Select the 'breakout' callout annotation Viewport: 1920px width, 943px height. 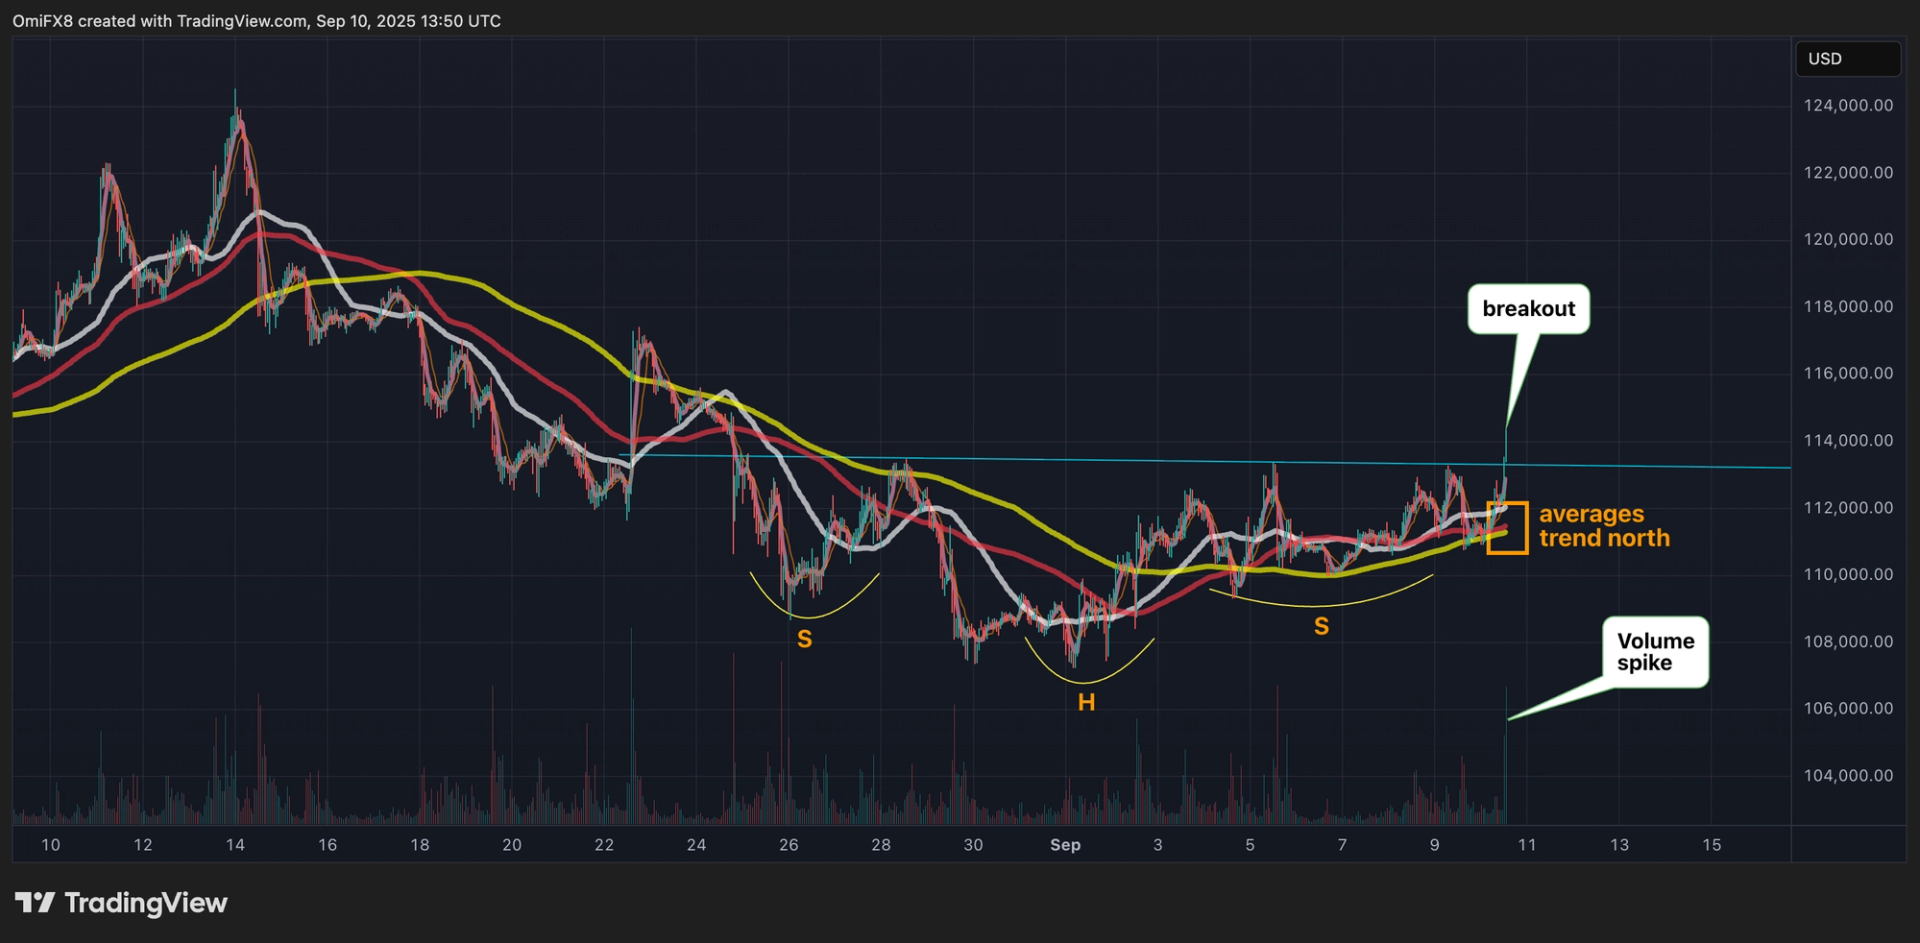tap(1529, 308)
